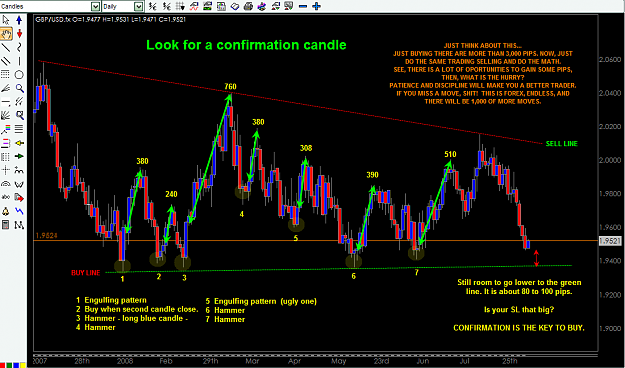Viewport: 625px width, 368px height.
Task: Activate the zoom-to-area magnifier tool
Action: click(x=19, y=116)
